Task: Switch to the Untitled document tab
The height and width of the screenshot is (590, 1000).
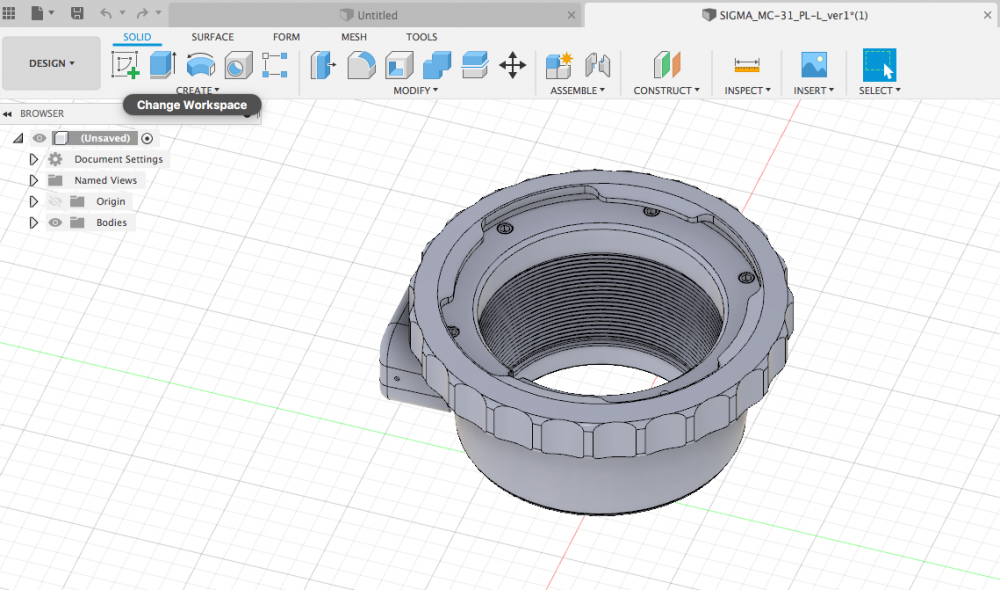Action: [x=368, y=15]
